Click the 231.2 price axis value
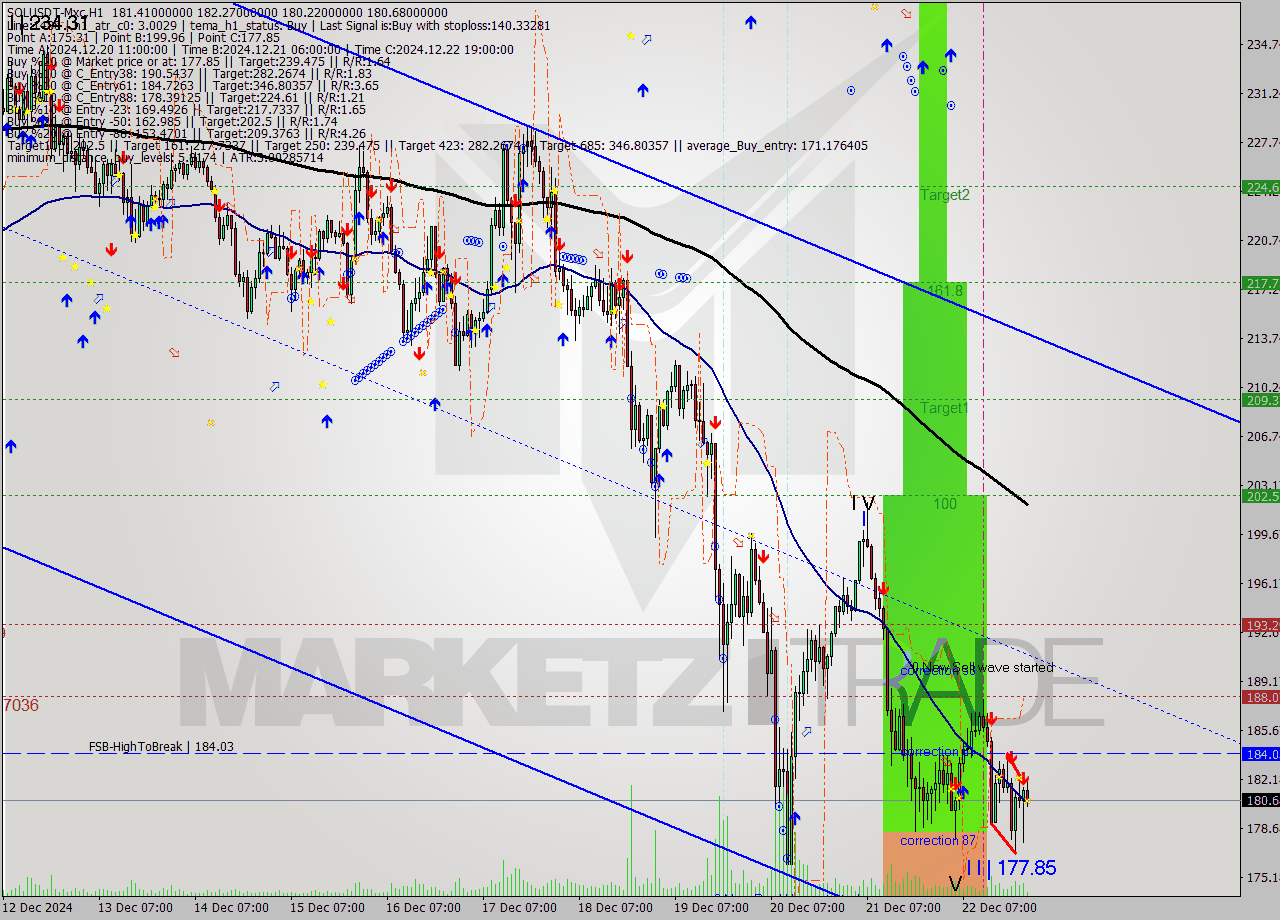The image size is (1280, 920). [1262, 93]
